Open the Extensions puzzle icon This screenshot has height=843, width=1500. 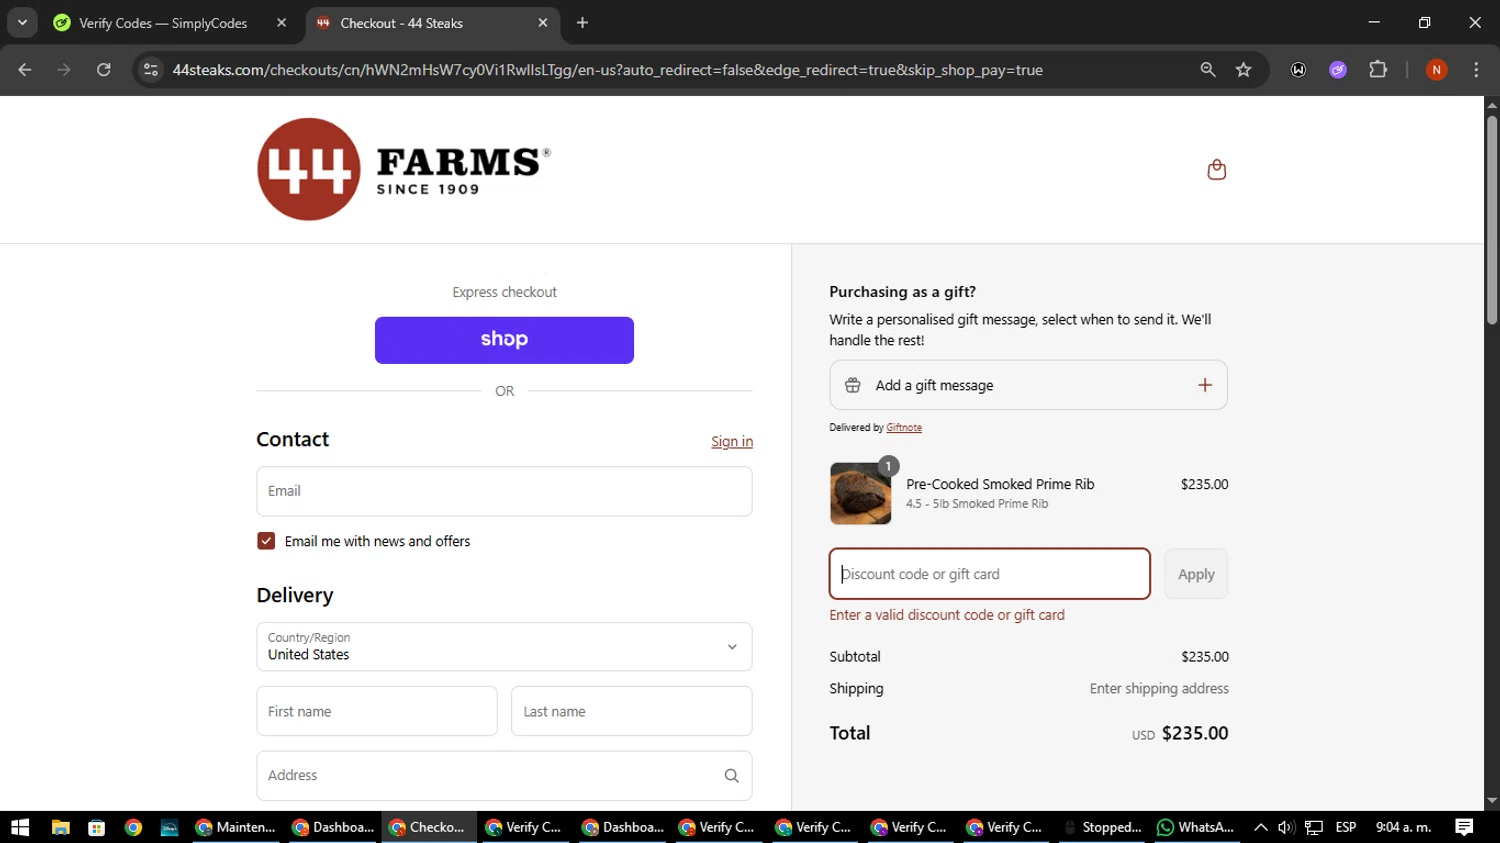tap(1378, 70)
